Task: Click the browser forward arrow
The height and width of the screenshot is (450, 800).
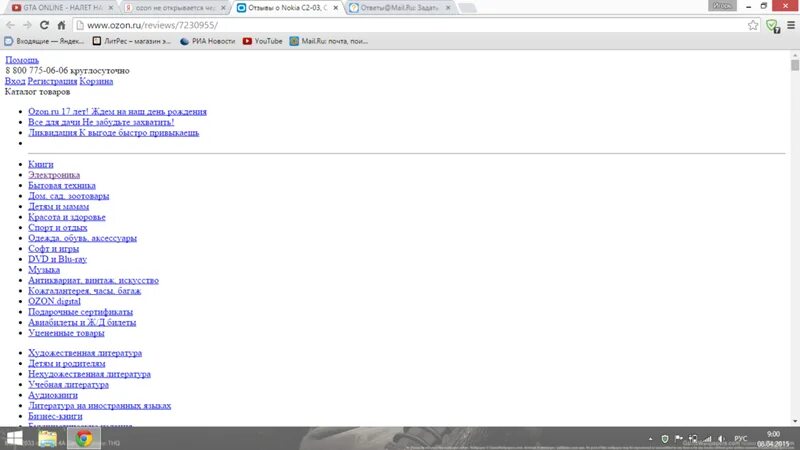Action: pos(27,25)
